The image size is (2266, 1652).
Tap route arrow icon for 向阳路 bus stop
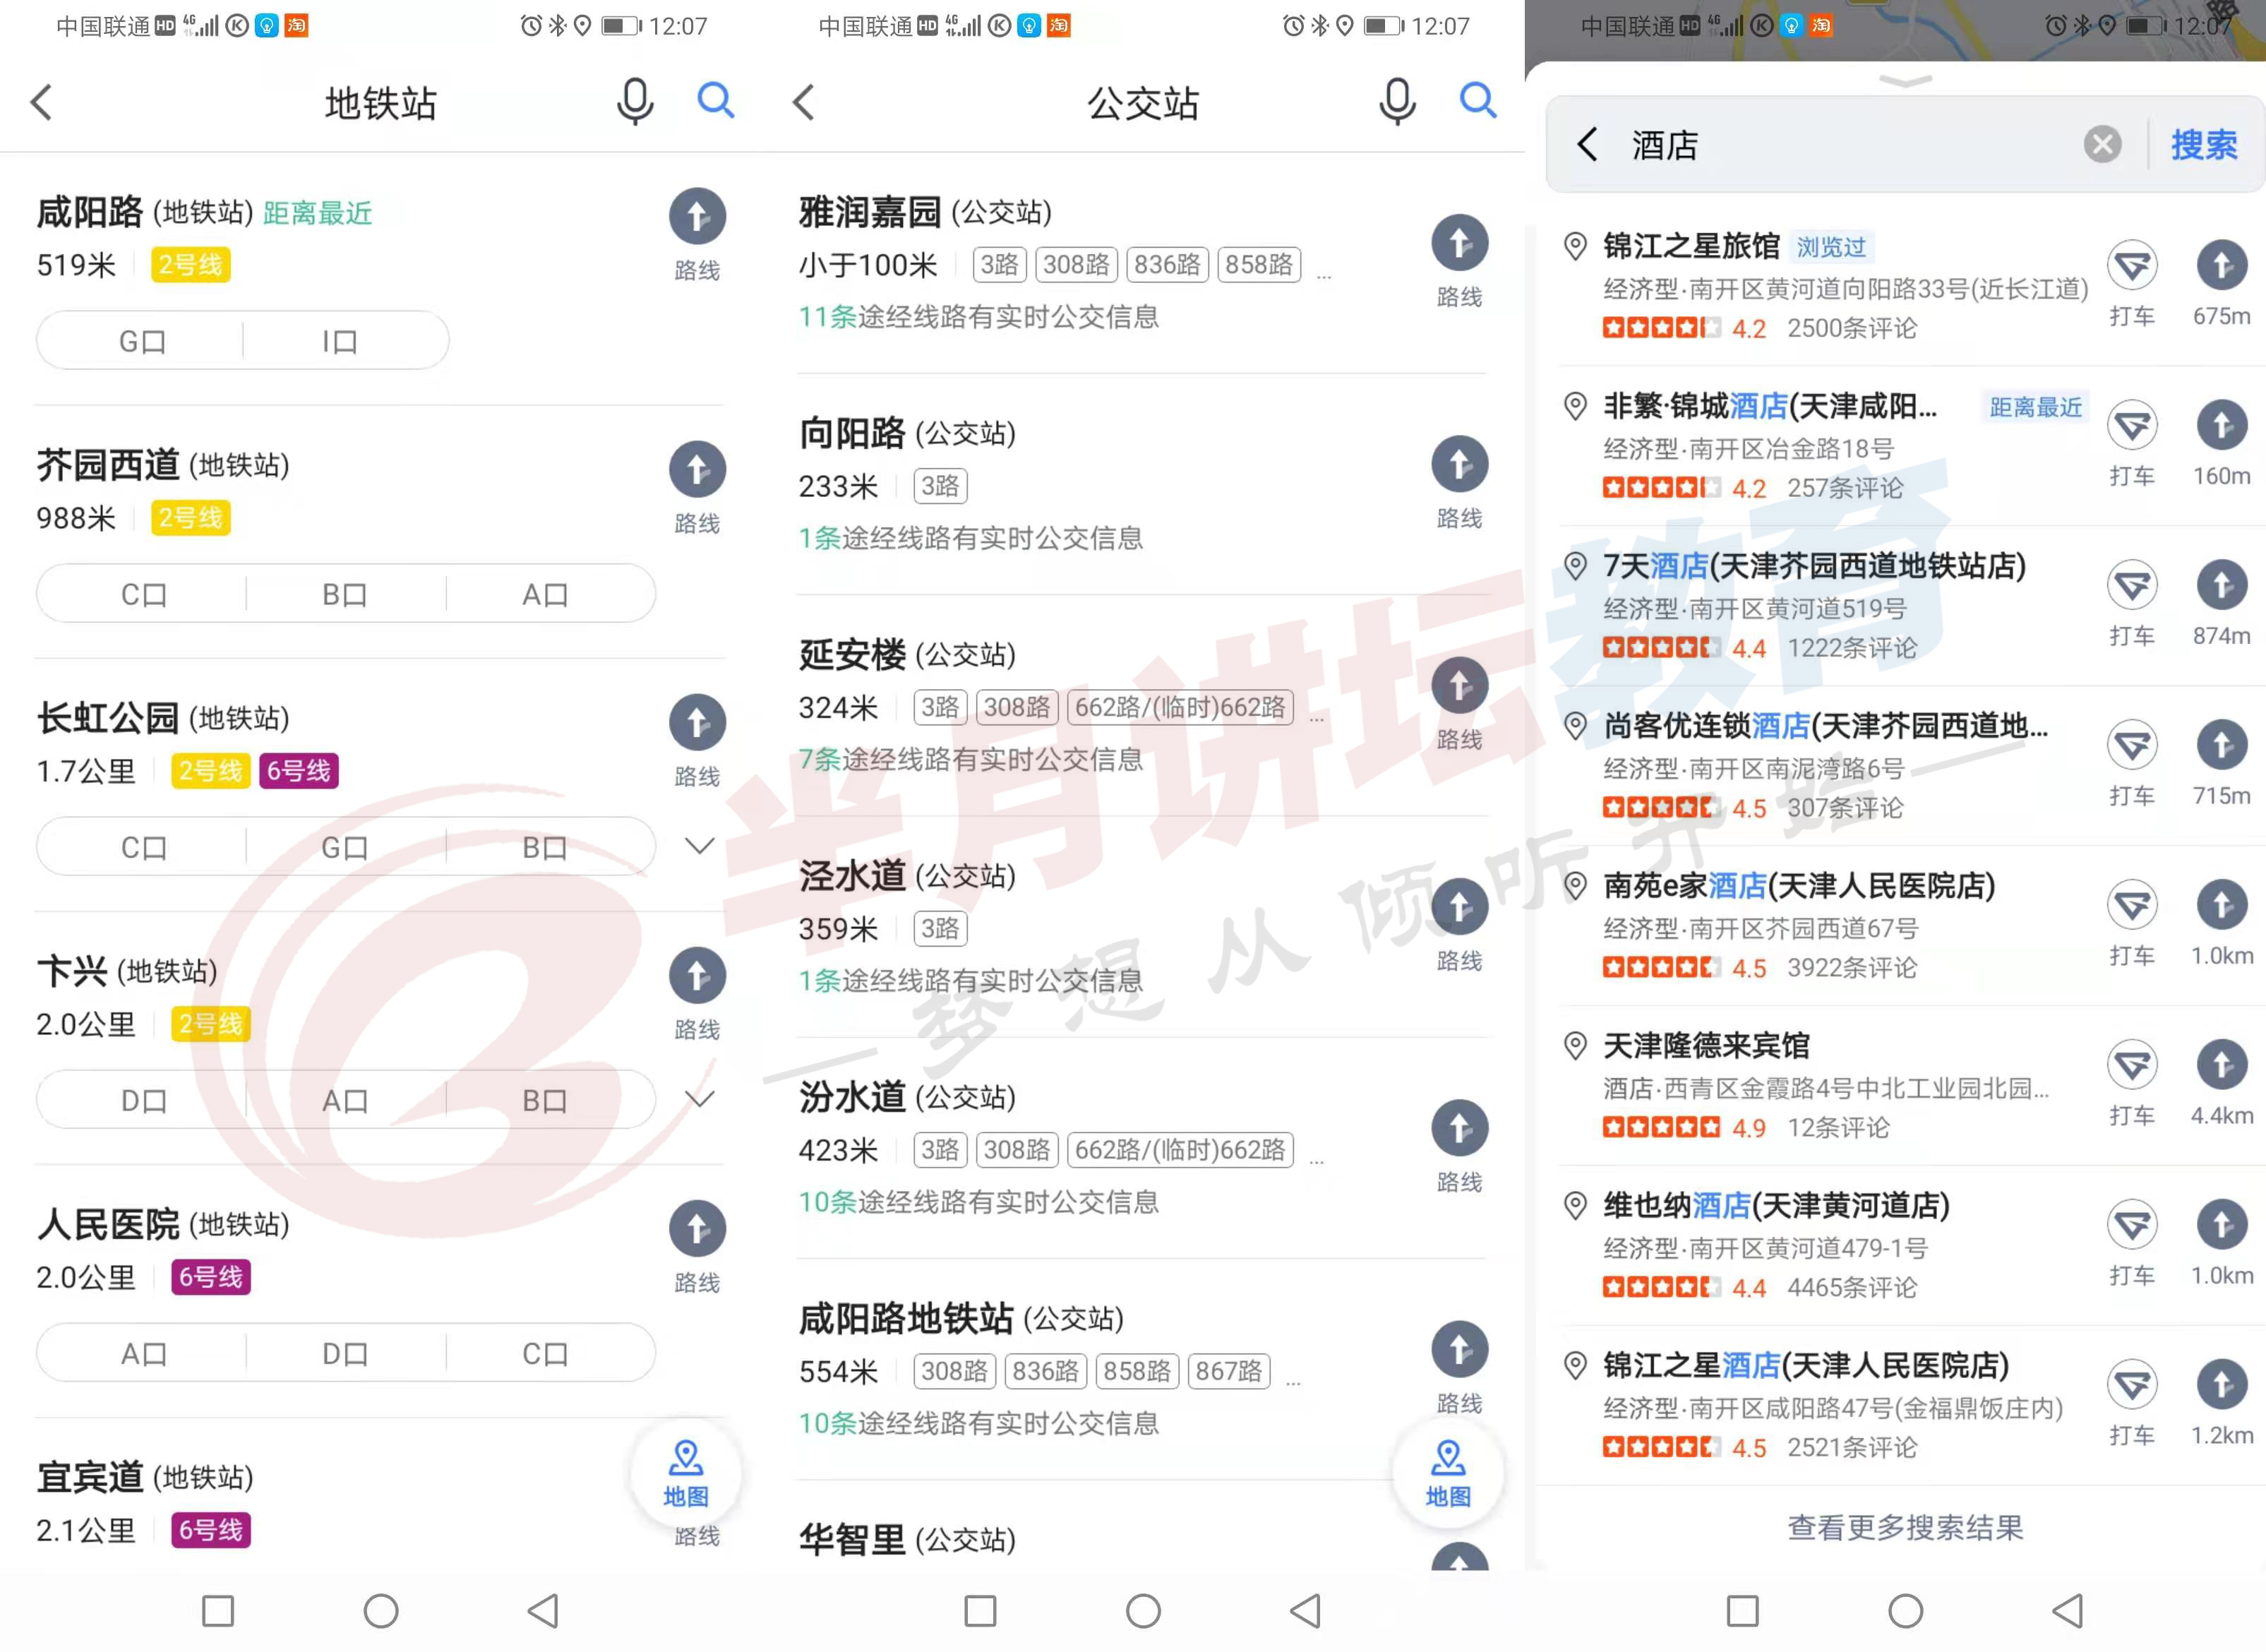click(1459, 465)
